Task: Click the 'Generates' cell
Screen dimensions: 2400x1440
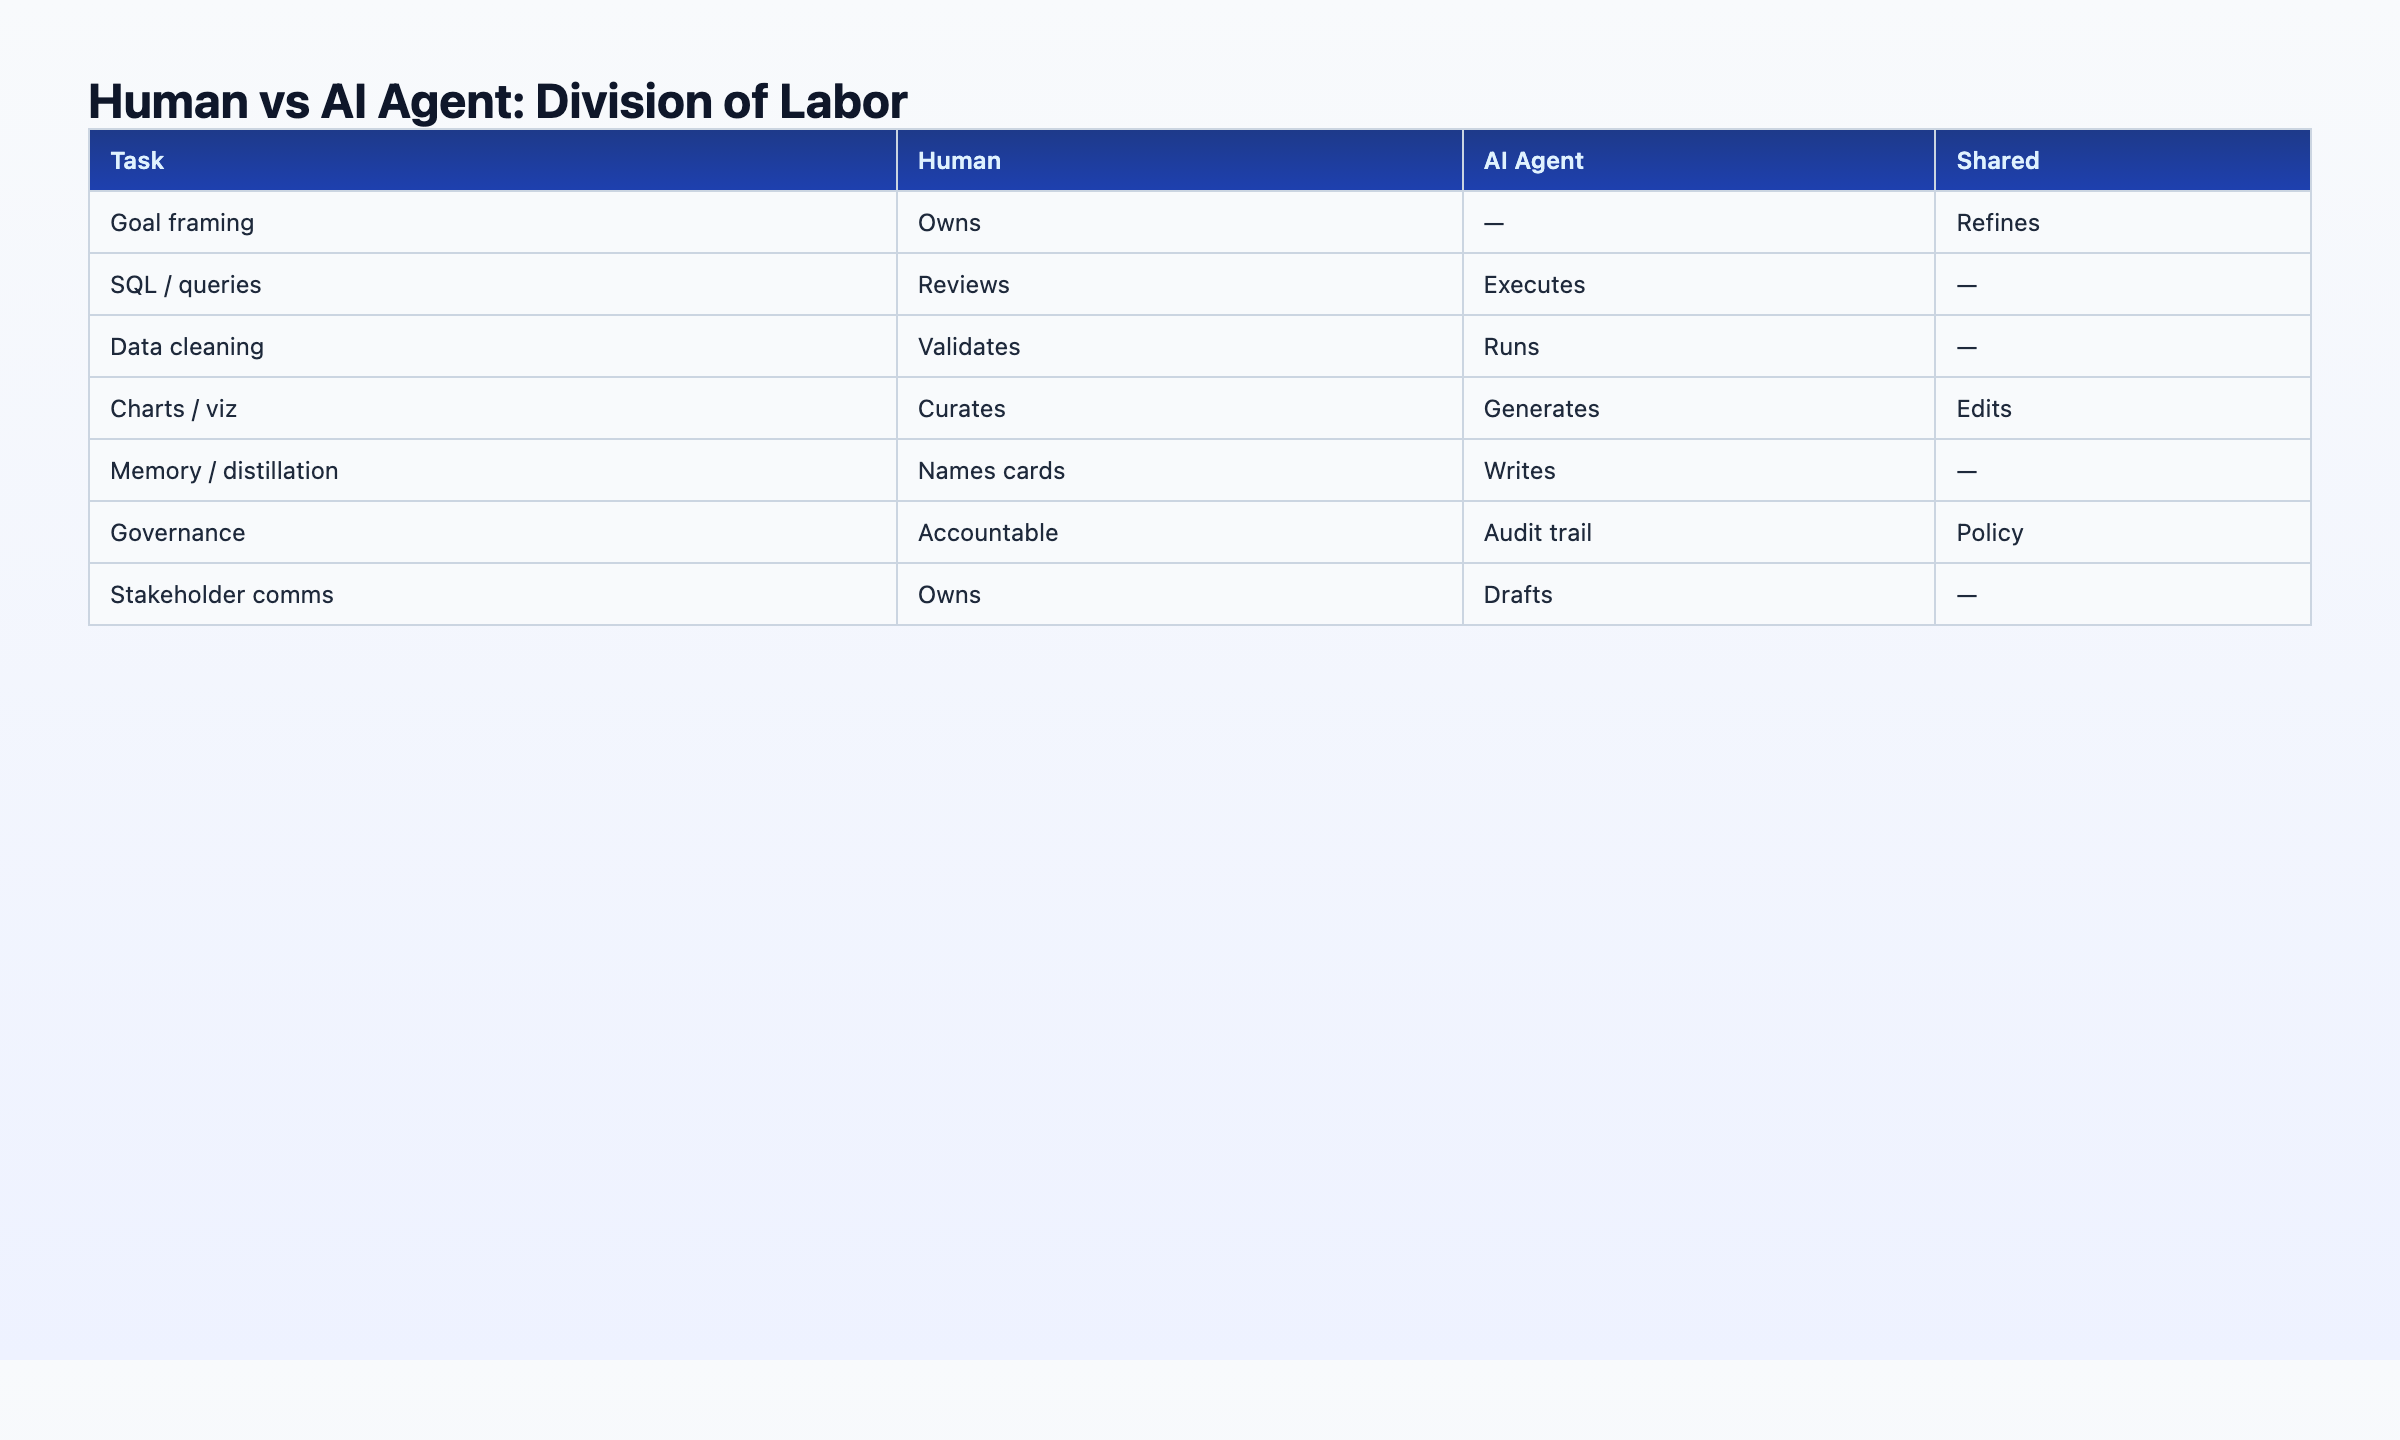Action: click(x=1699, y=408)
